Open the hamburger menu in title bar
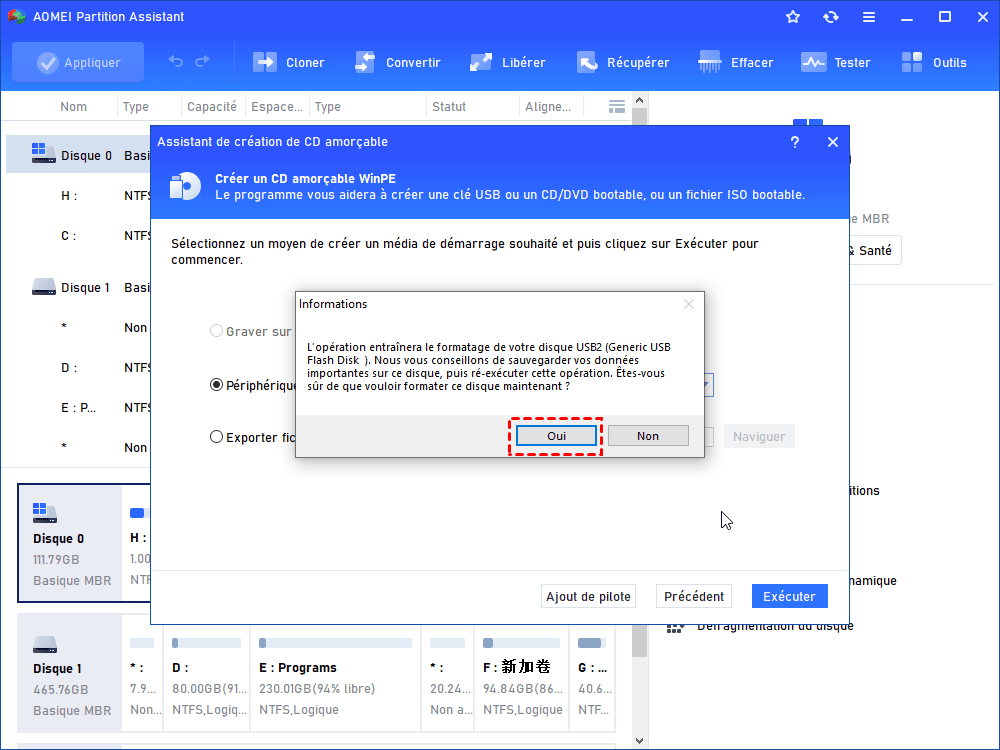 pos(869,17)
